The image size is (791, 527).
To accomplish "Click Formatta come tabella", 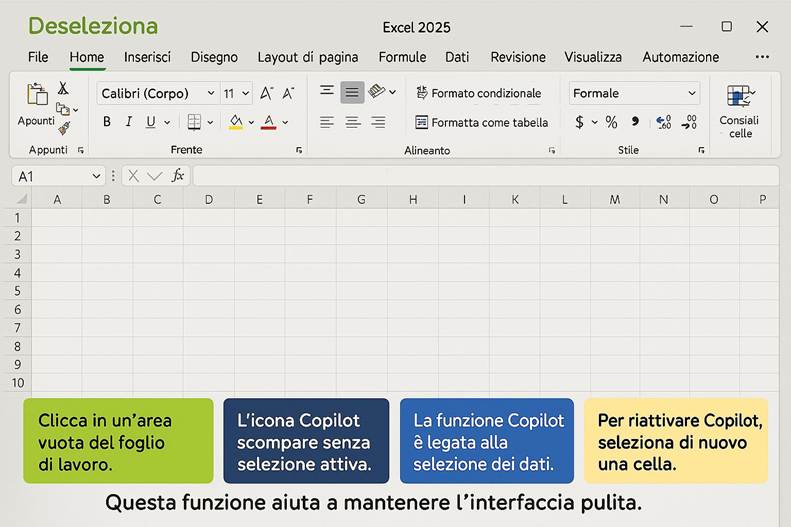I will pos(481,123).
